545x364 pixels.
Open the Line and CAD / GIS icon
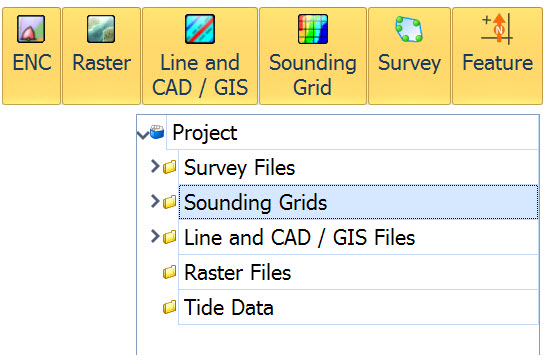pyautogui.click(x=200, y=29)
